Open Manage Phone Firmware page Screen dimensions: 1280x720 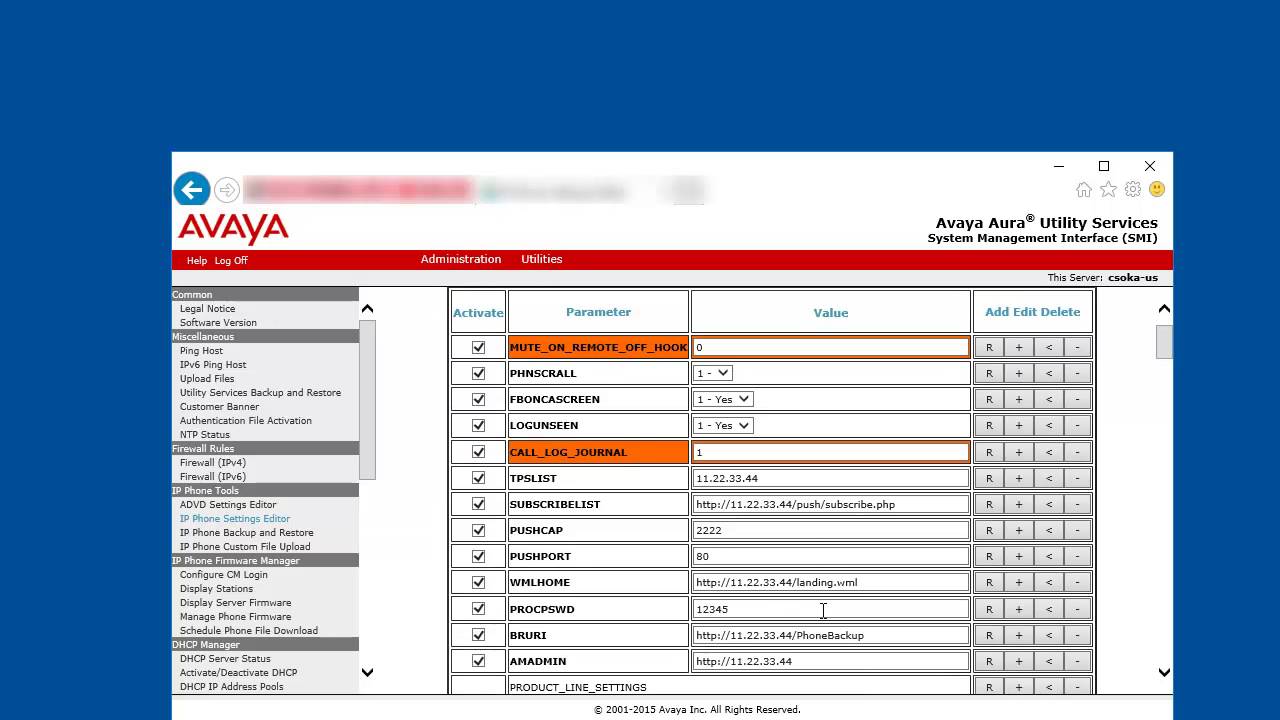pos(235,617)
